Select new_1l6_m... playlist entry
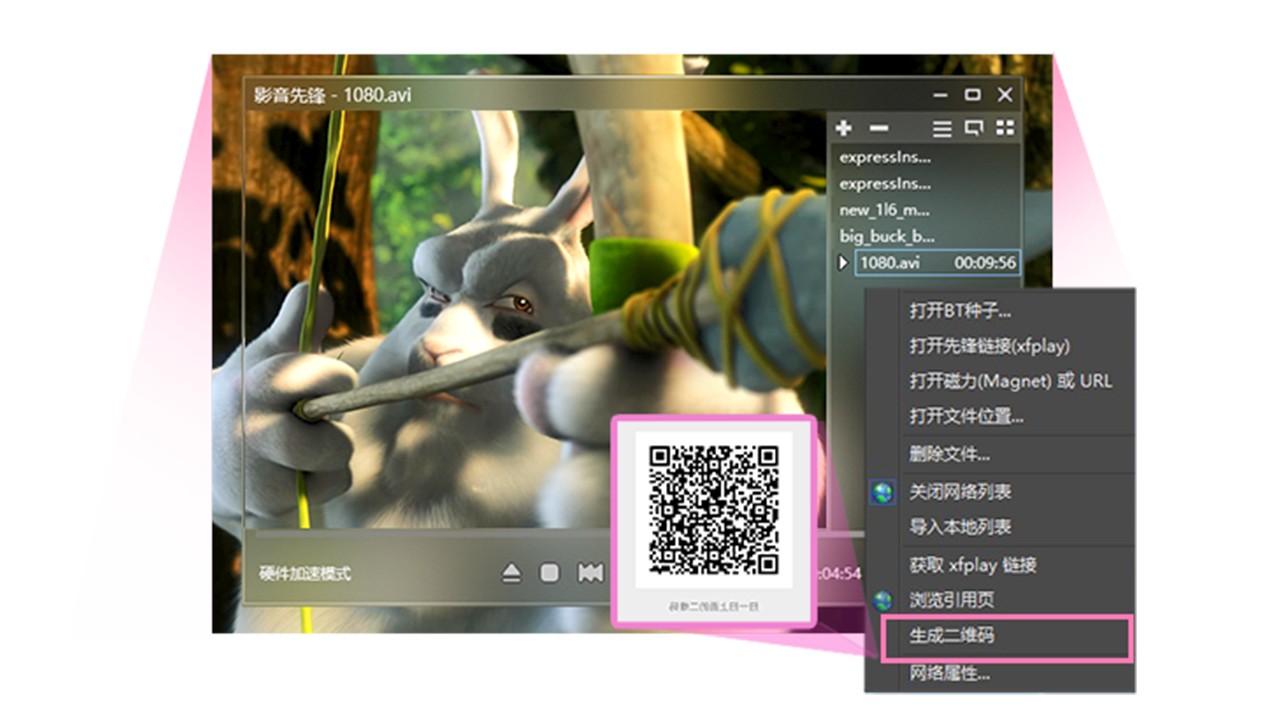 [x=884, y=210]
